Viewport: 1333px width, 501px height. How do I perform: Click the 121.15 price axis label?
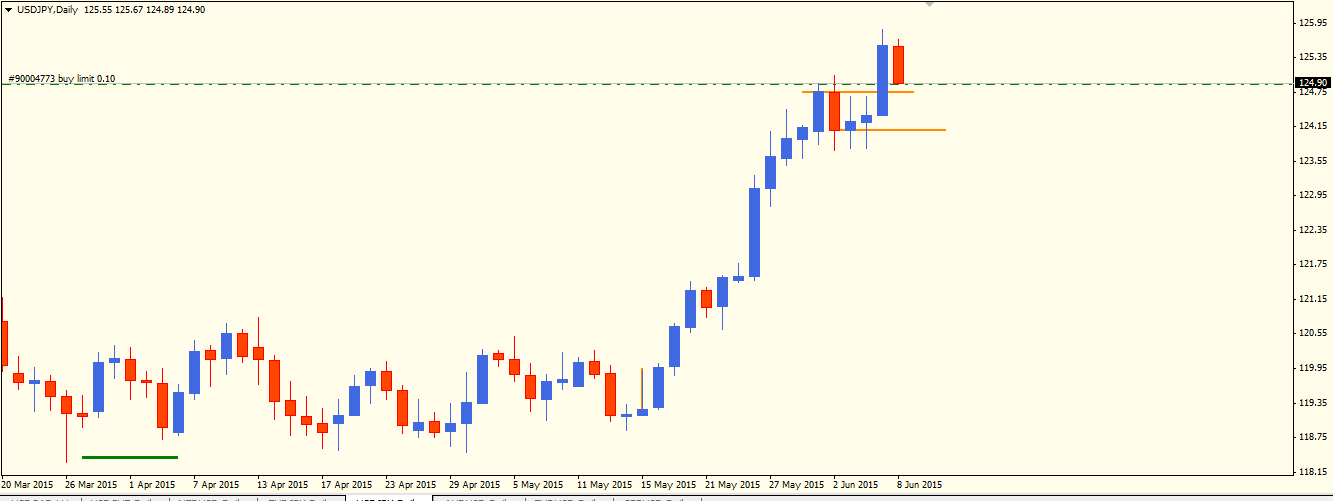(x=1312, y=299)
